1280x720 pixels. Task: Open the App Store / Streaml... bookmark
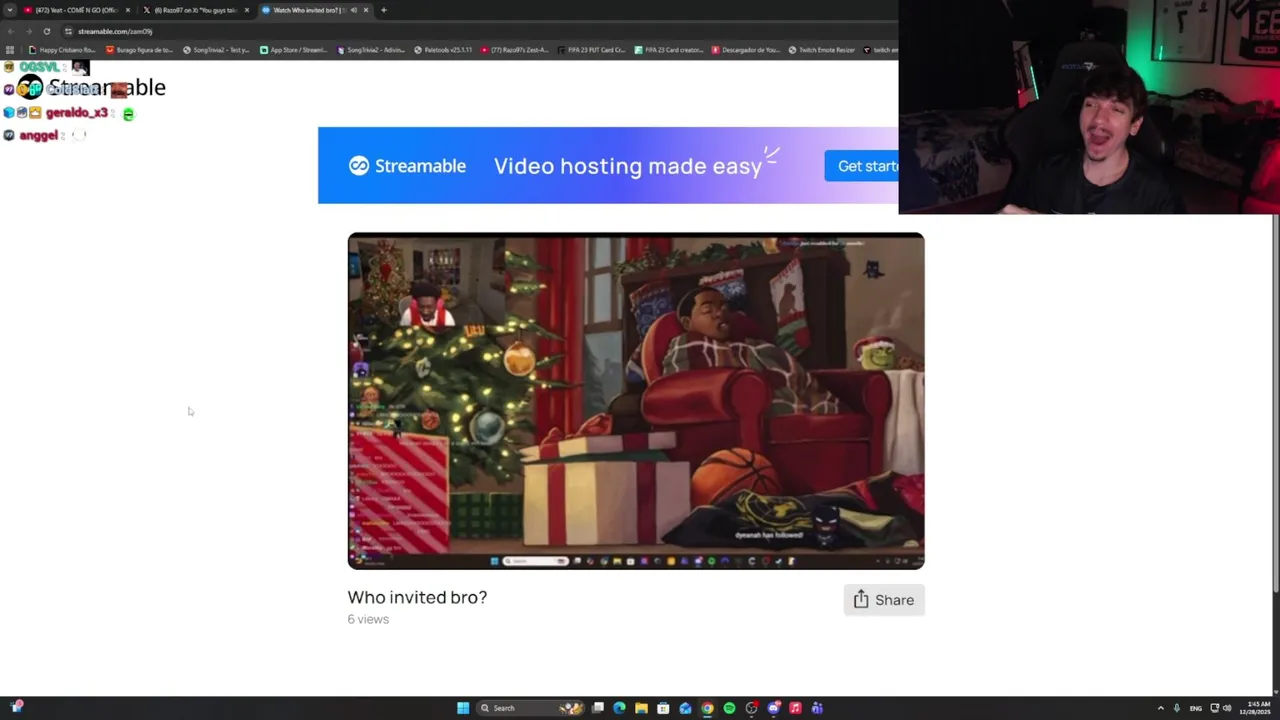[293, 50]
